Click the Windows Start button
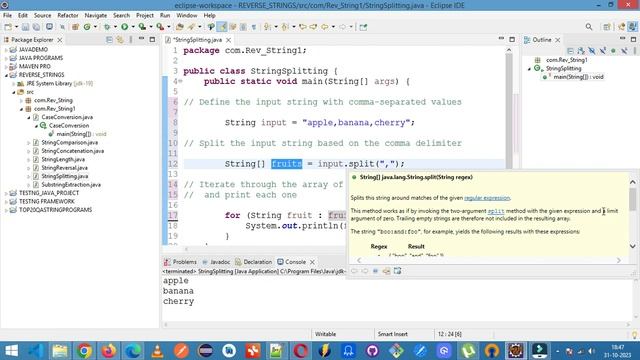Image resolution: width=640 pixels, height=360 pixels. [11, 351]
